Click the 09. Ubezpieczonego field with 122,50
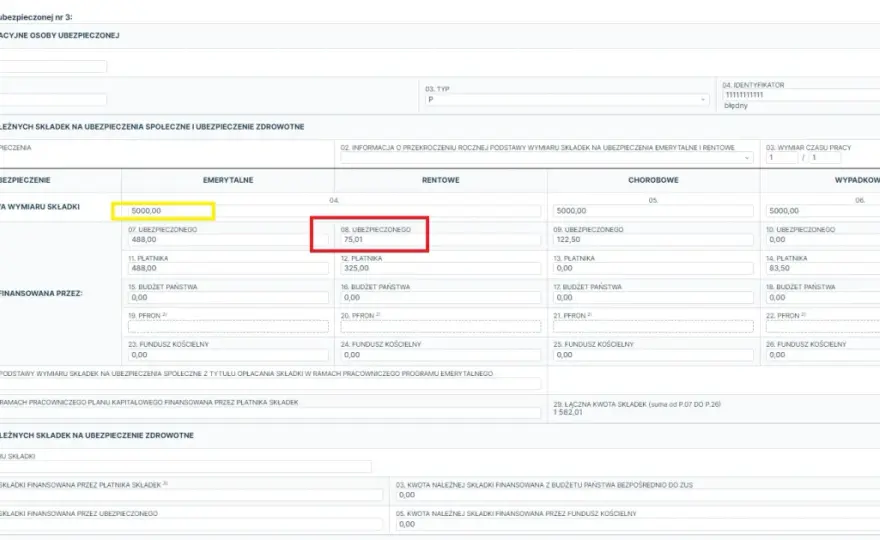 tap(653, 240)
